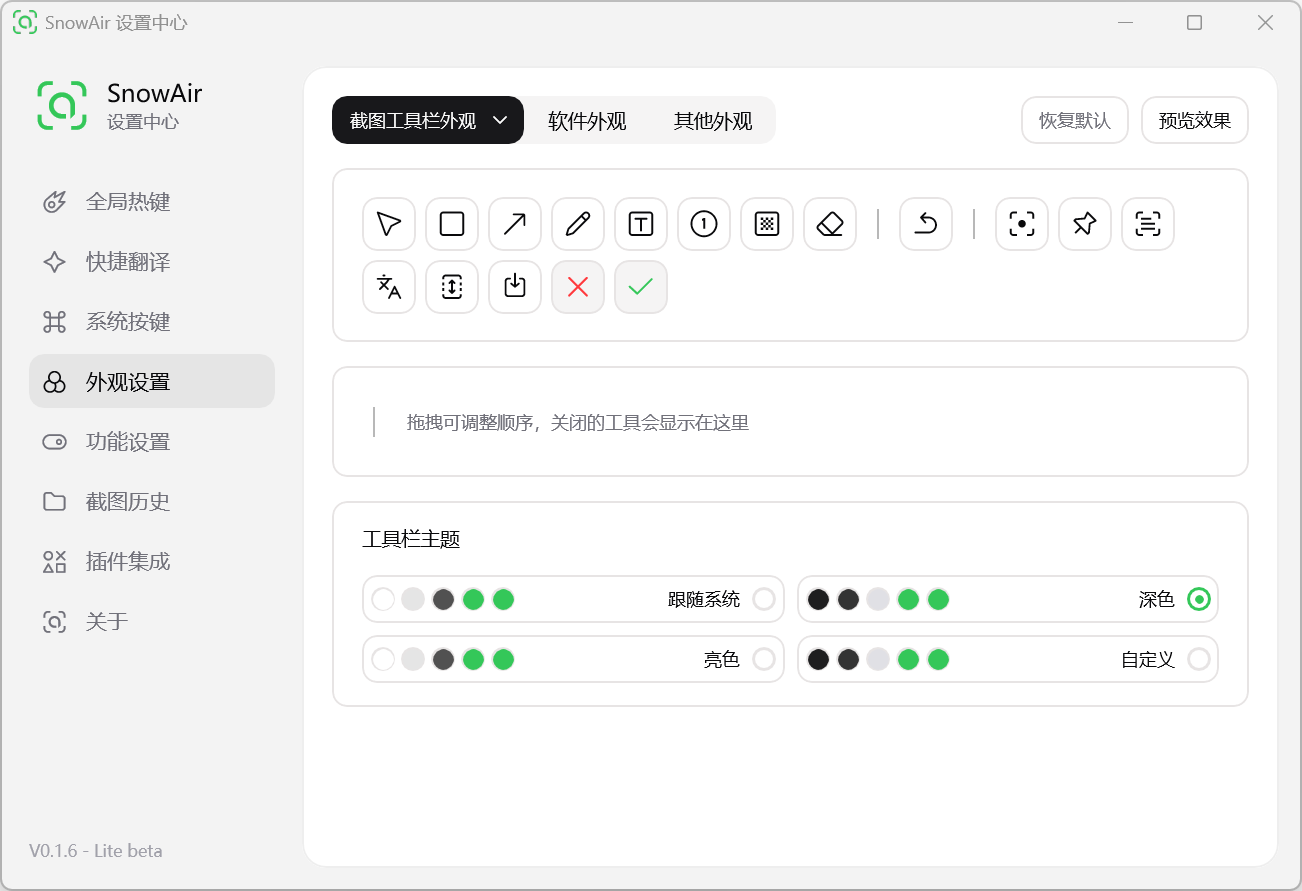Image resolution: width=1302 pixels, height=891 pixels.
Task: Click the scrolling screenshot icon
Action: click(x=452, y=287)
